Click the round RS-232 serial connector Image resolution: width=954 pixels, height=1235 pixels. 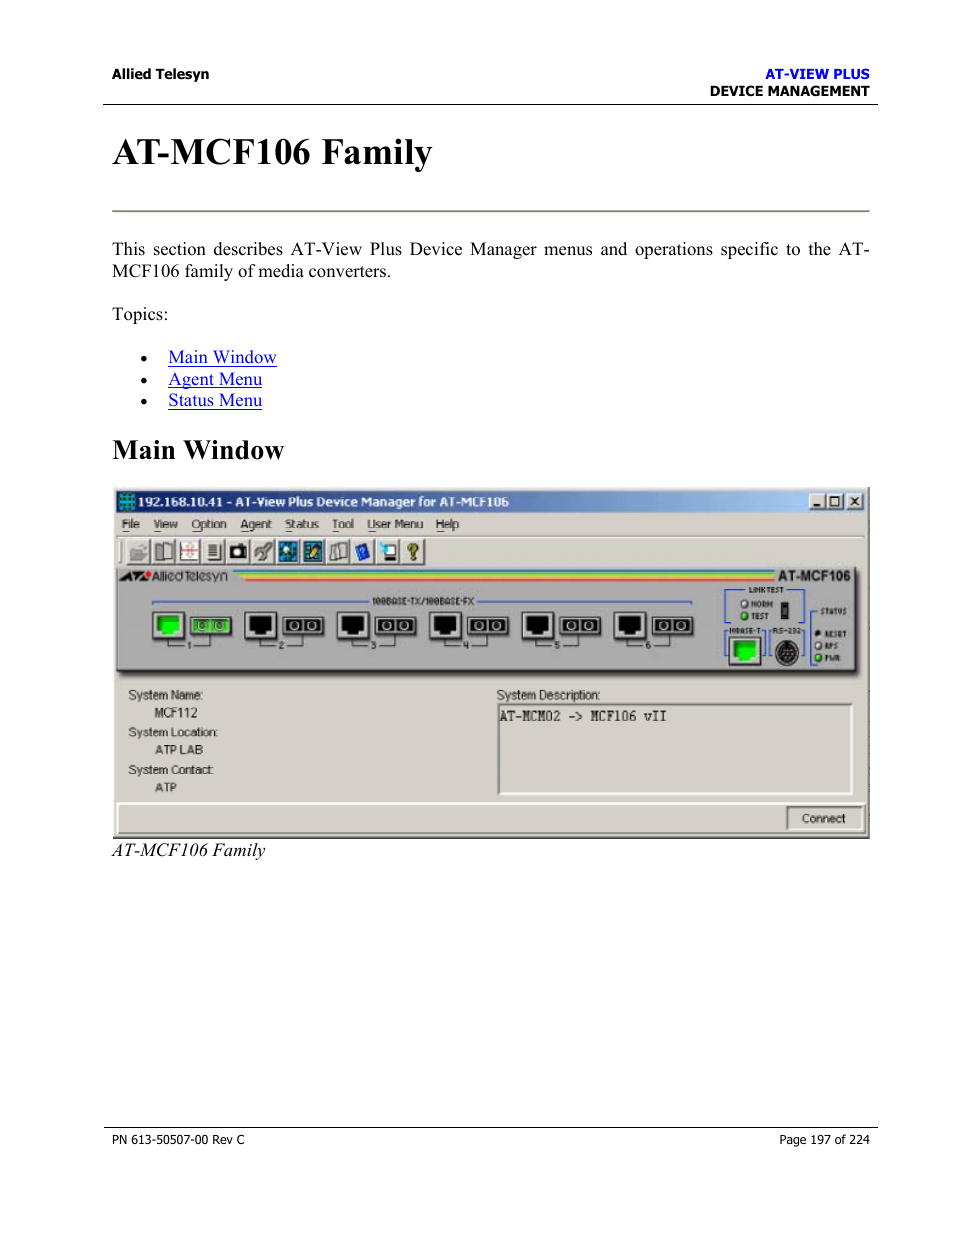[x=787, y=653]
